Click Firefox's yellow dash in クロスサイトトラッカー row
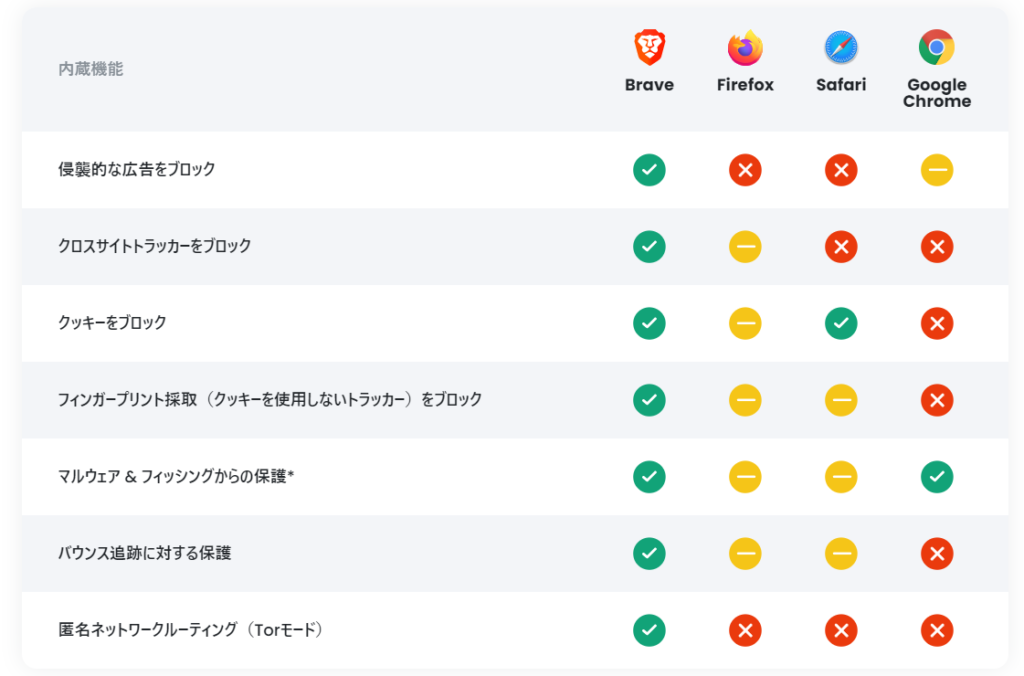1024x676 pixels. click(745, 246)
